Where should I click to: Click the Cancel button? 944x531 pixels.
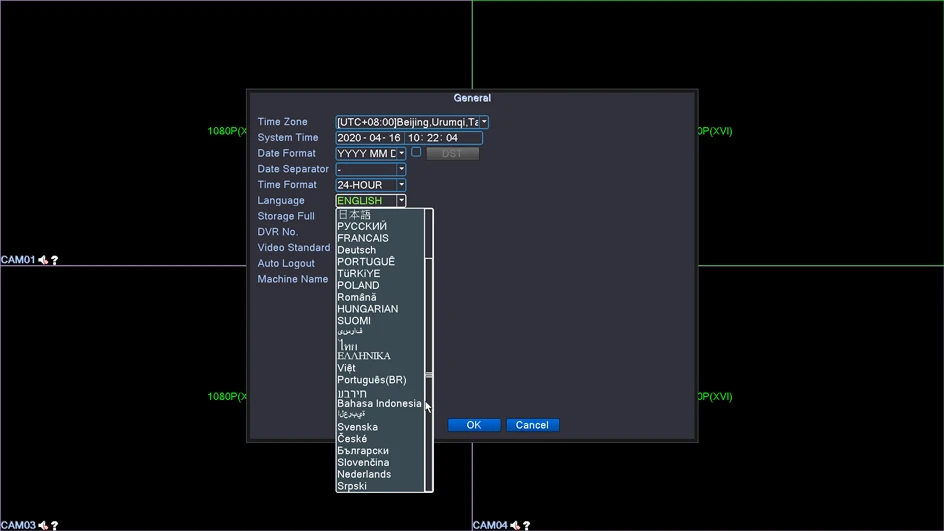(x=532, y=425)
